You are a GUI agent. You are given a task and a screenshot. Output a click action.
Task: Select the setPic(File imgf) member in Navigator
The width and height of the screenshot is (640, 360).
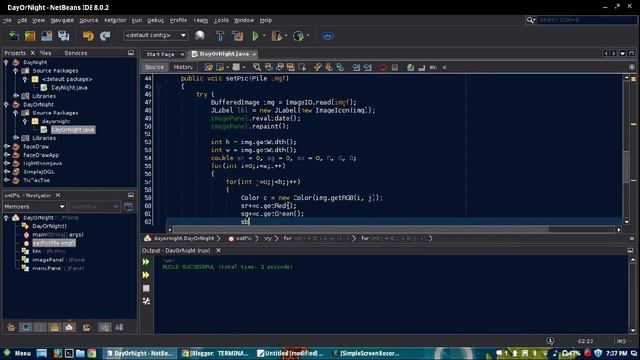(x=54, y=243)
